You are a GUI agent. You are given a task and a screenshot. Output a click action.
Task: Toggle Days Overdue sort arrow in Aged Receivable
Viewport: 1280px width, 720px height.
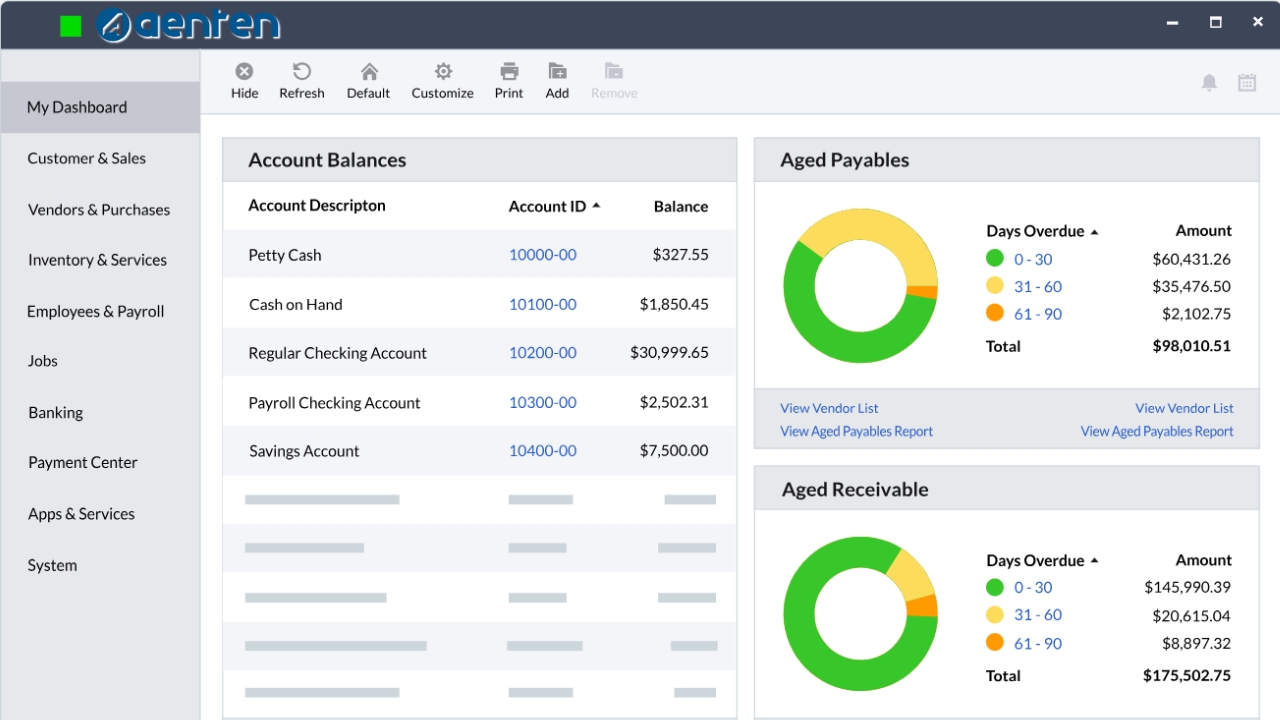(x=1094, y=561)
